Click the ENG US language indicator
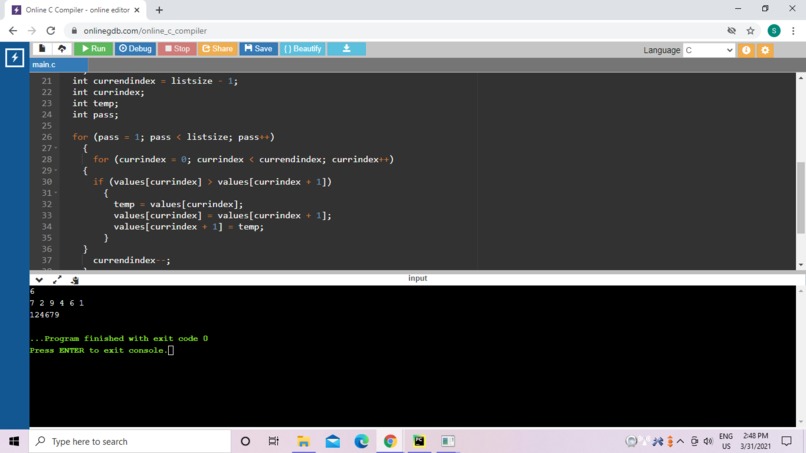This screenshot has width=806, height=453. 726,441
